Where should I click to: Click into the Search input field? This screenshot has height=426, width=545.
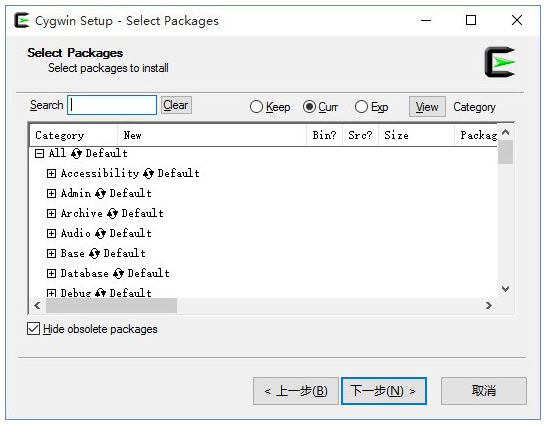pos(112,105)
